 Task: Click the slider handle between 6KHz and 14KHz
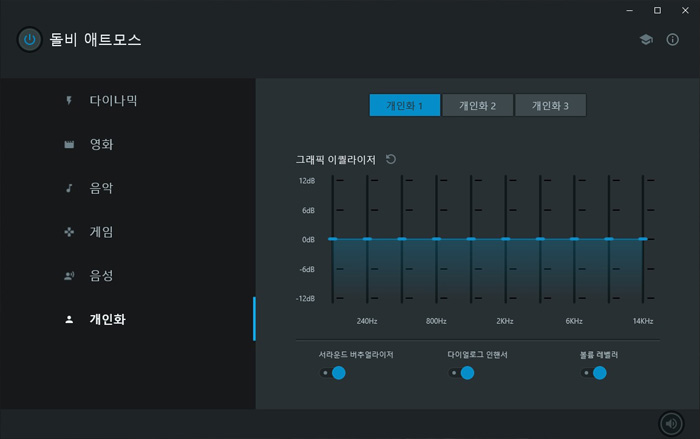point(608,239)
